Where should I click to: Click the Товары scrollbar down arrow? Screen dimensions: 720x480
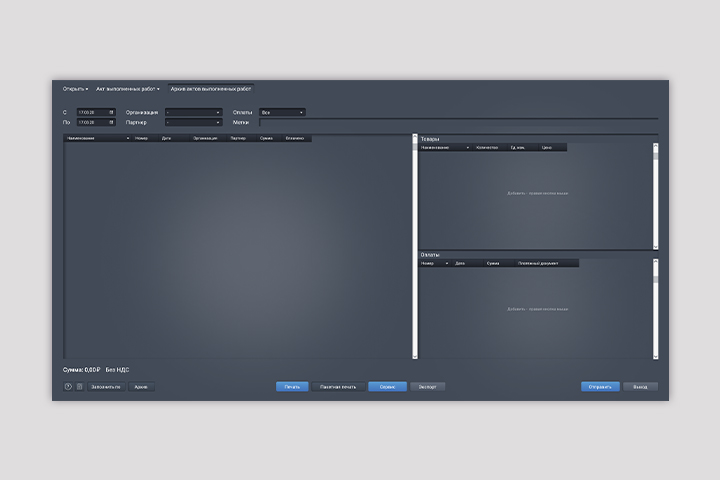pyautogui.click(x=656, y=247)
